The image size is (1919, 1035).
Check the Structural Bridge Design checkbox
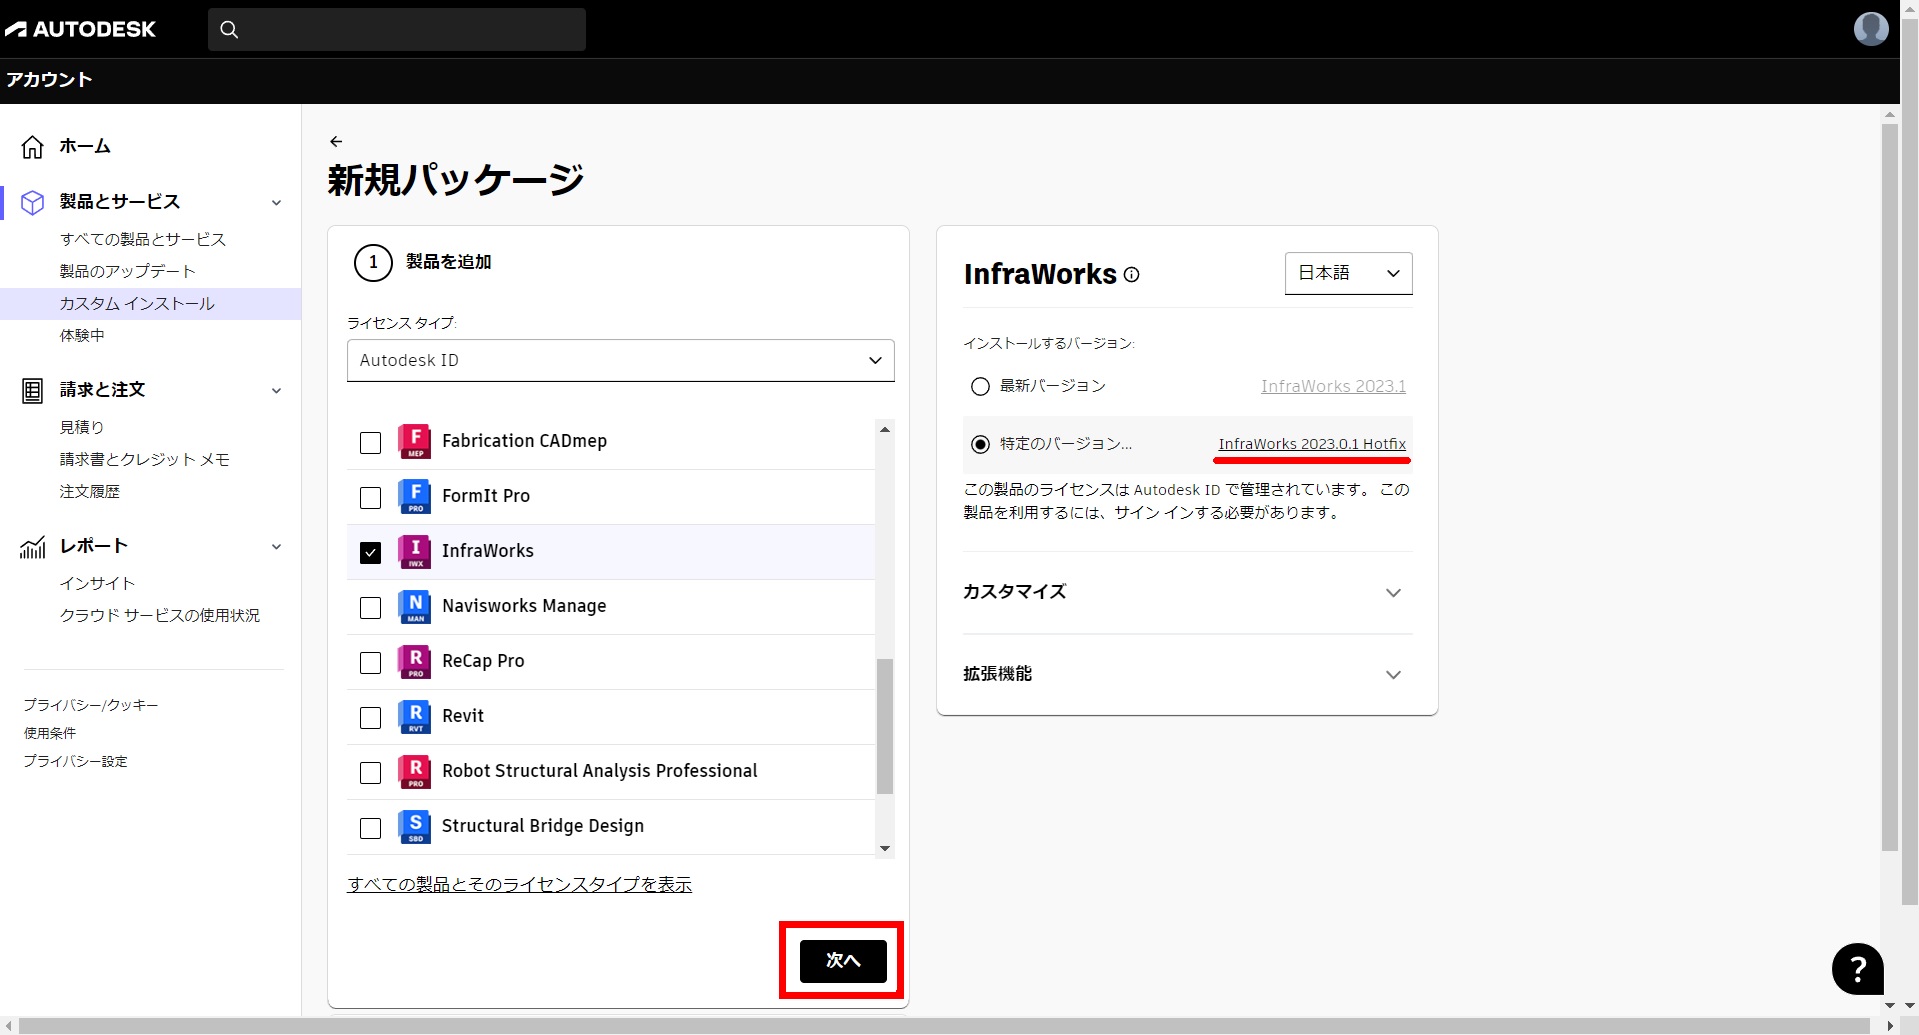point(370,827)
